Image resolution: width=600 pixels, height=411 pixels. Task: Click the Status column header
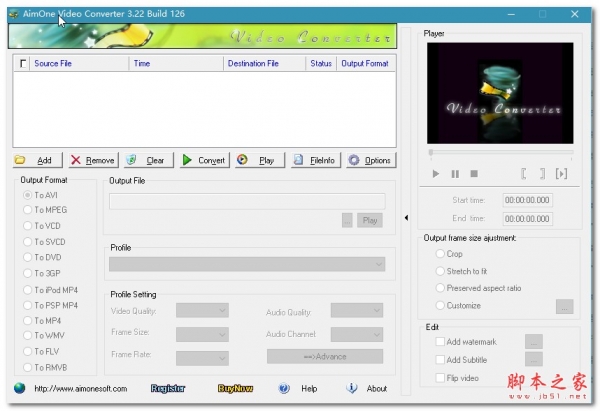click(x=321, y=64)
